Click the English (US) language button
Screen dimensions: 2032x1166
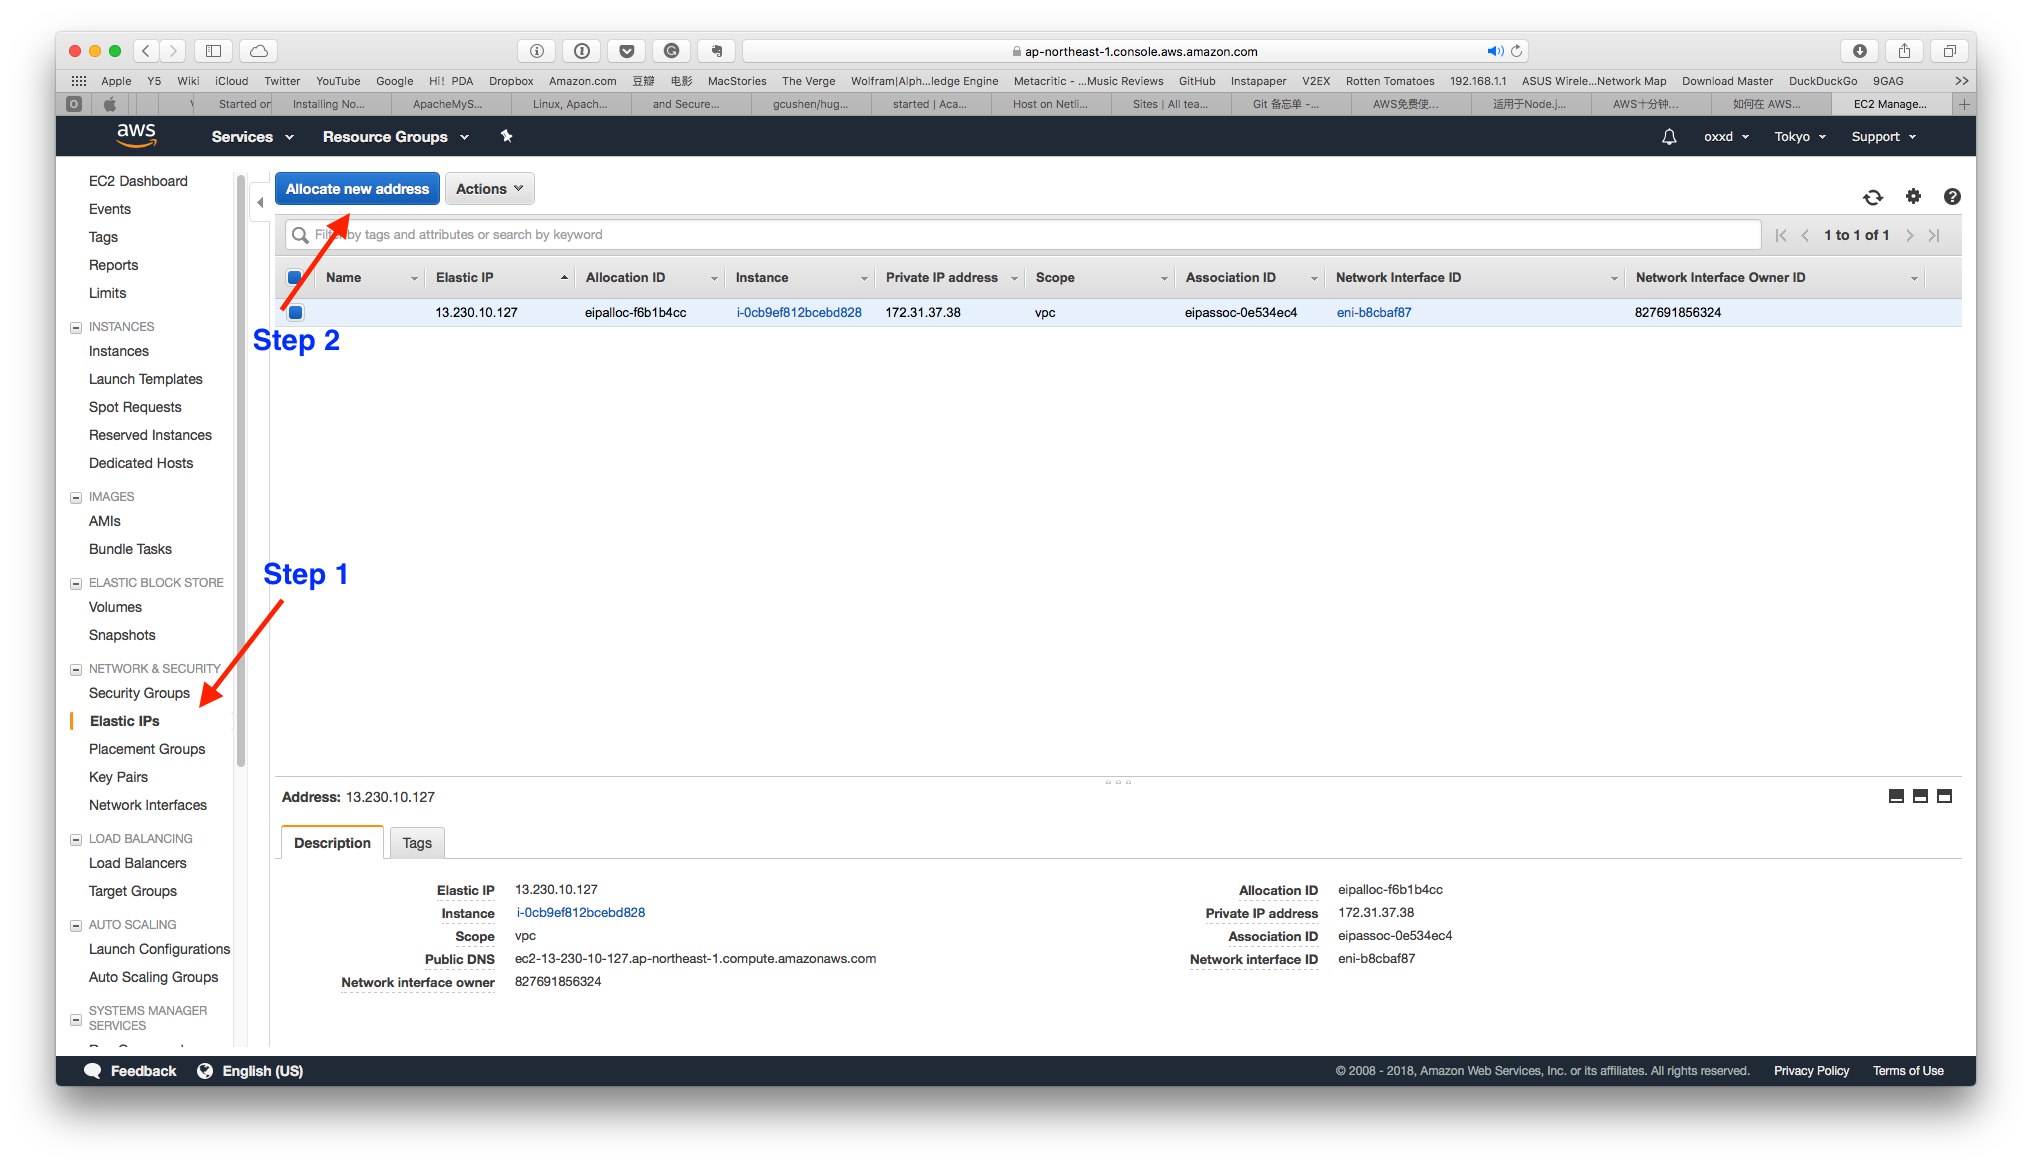click(262, 1071)
